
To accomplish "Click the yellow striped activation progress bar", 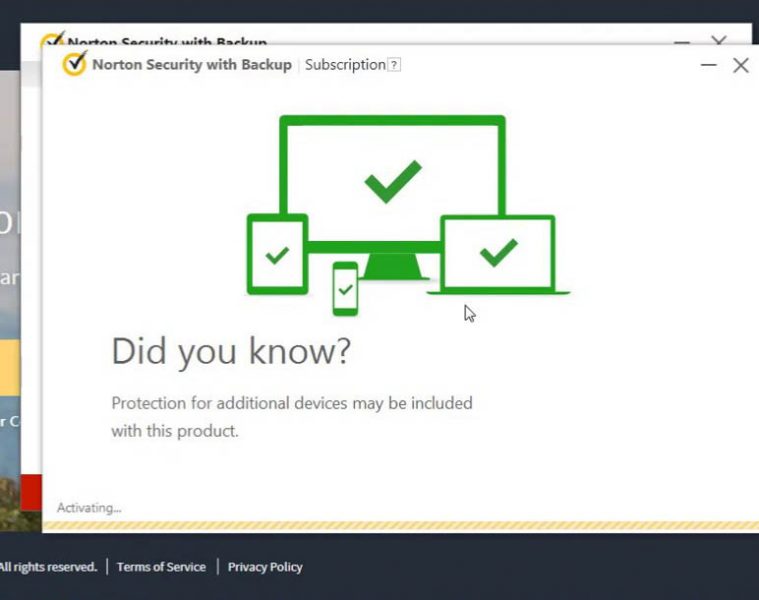I will 400,526.
